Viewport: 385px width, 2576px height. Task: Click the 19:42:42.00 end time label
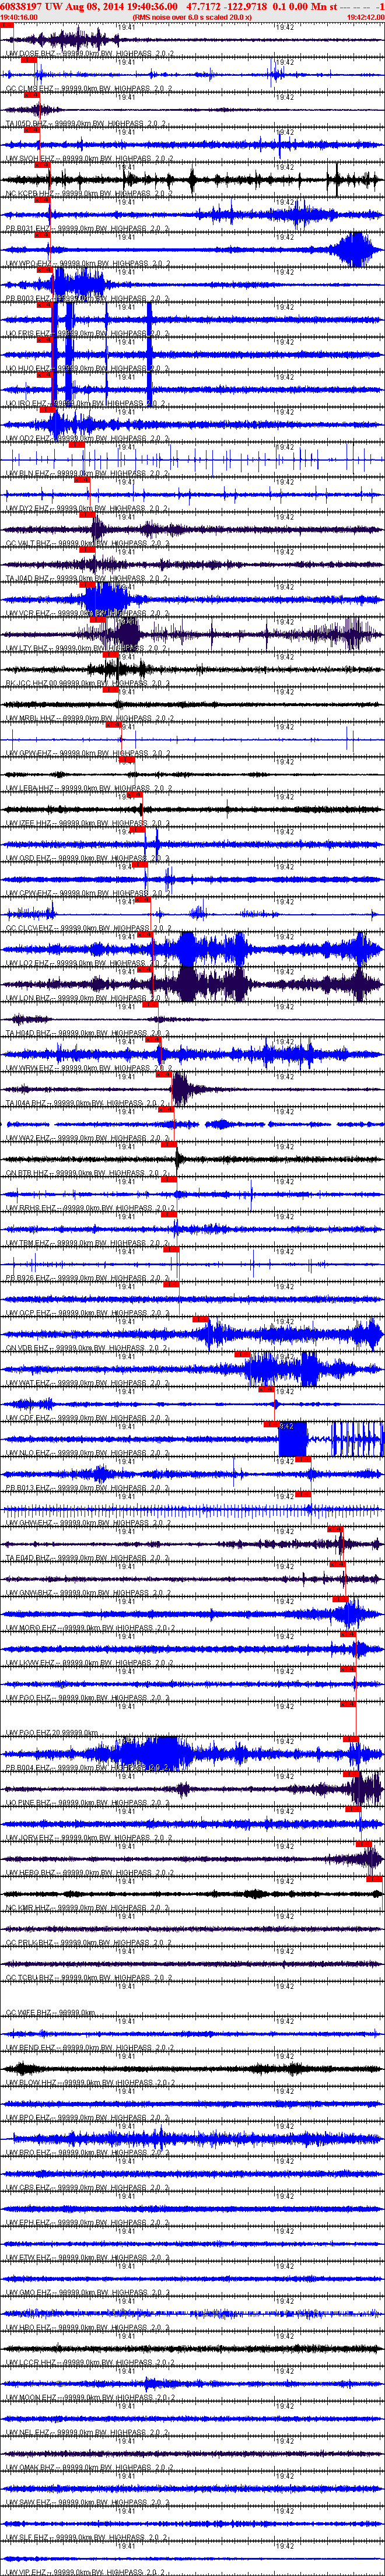(365, 17)
